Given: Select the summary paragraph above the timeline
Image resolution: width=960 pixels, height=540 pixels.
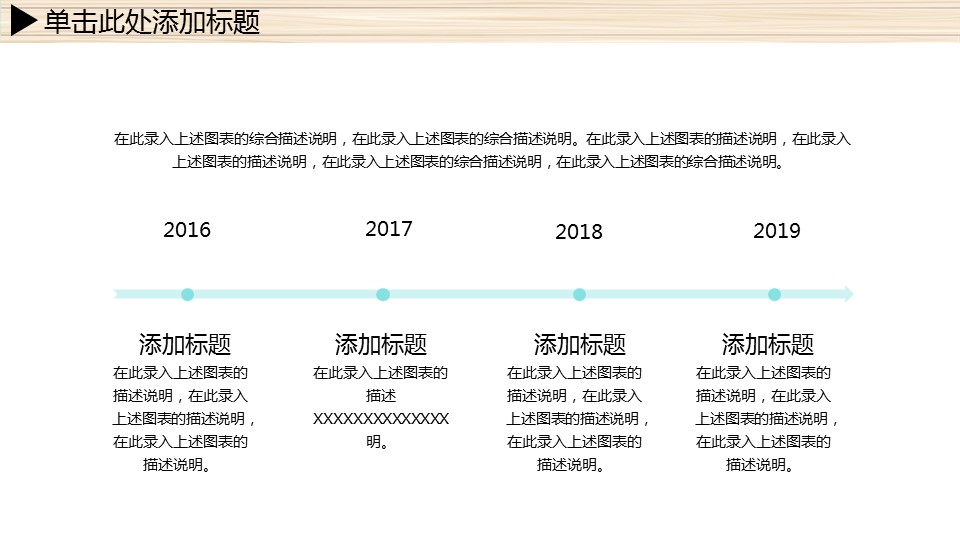Looking at the screenshot, I should click(482, 150).
